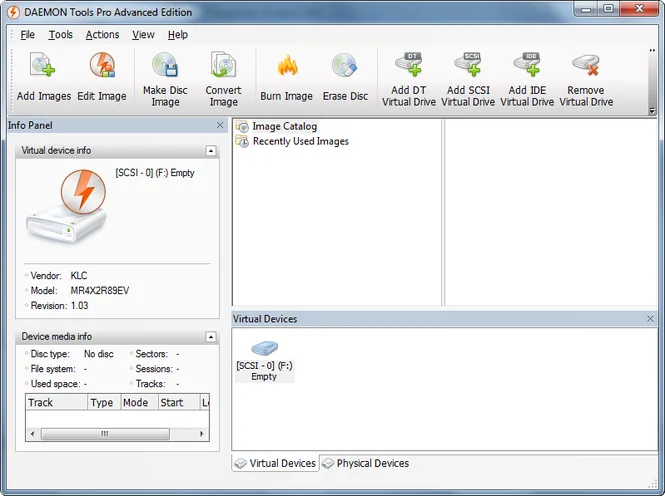The width and height of the screenshot is (665, 496).
Task: Click the "Device media info" section header
Action: coord(117,337)
